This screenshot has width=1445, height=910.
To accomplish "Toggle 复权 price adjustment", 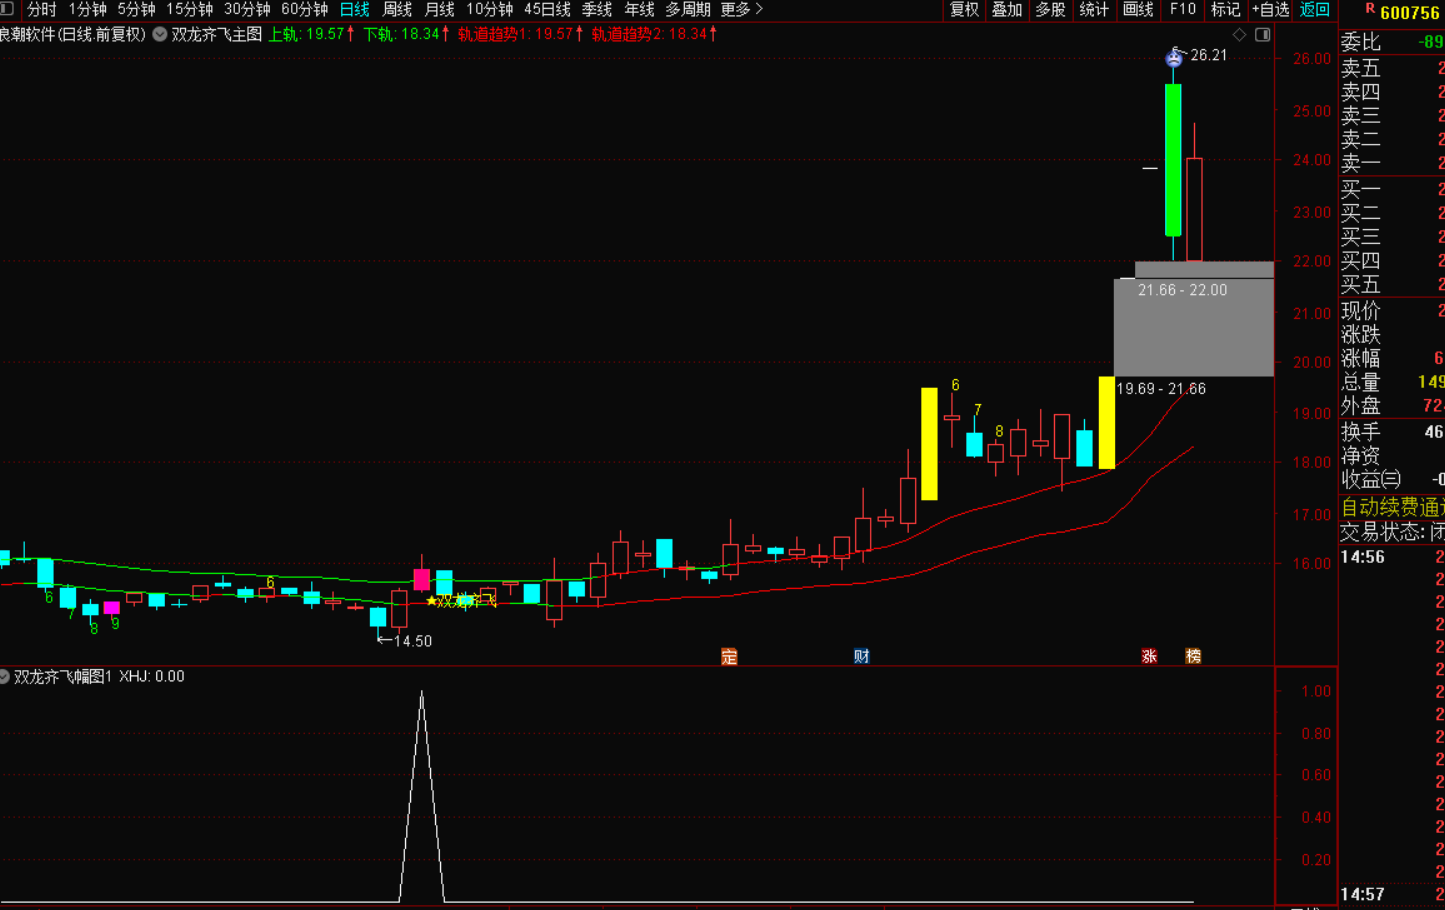I will coord(964,10).
